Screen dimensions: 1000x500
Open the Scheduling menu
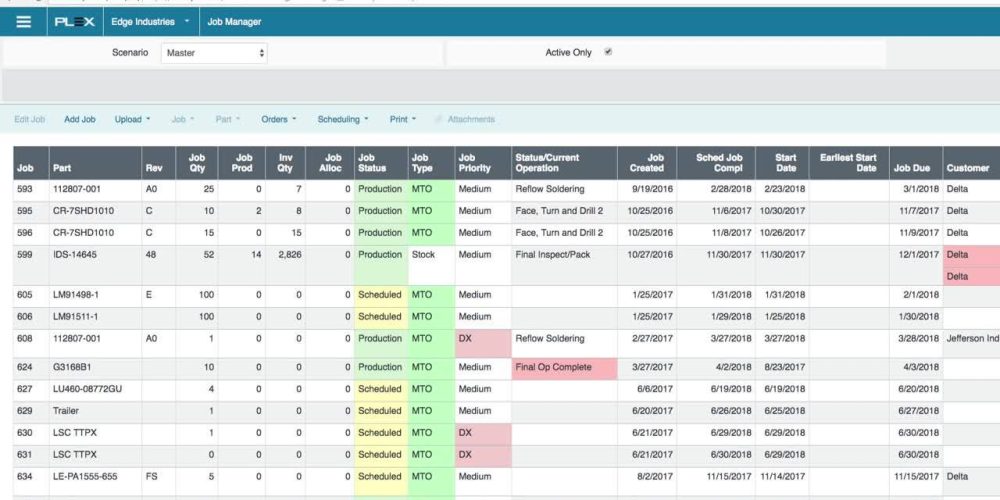coord(343,119)
